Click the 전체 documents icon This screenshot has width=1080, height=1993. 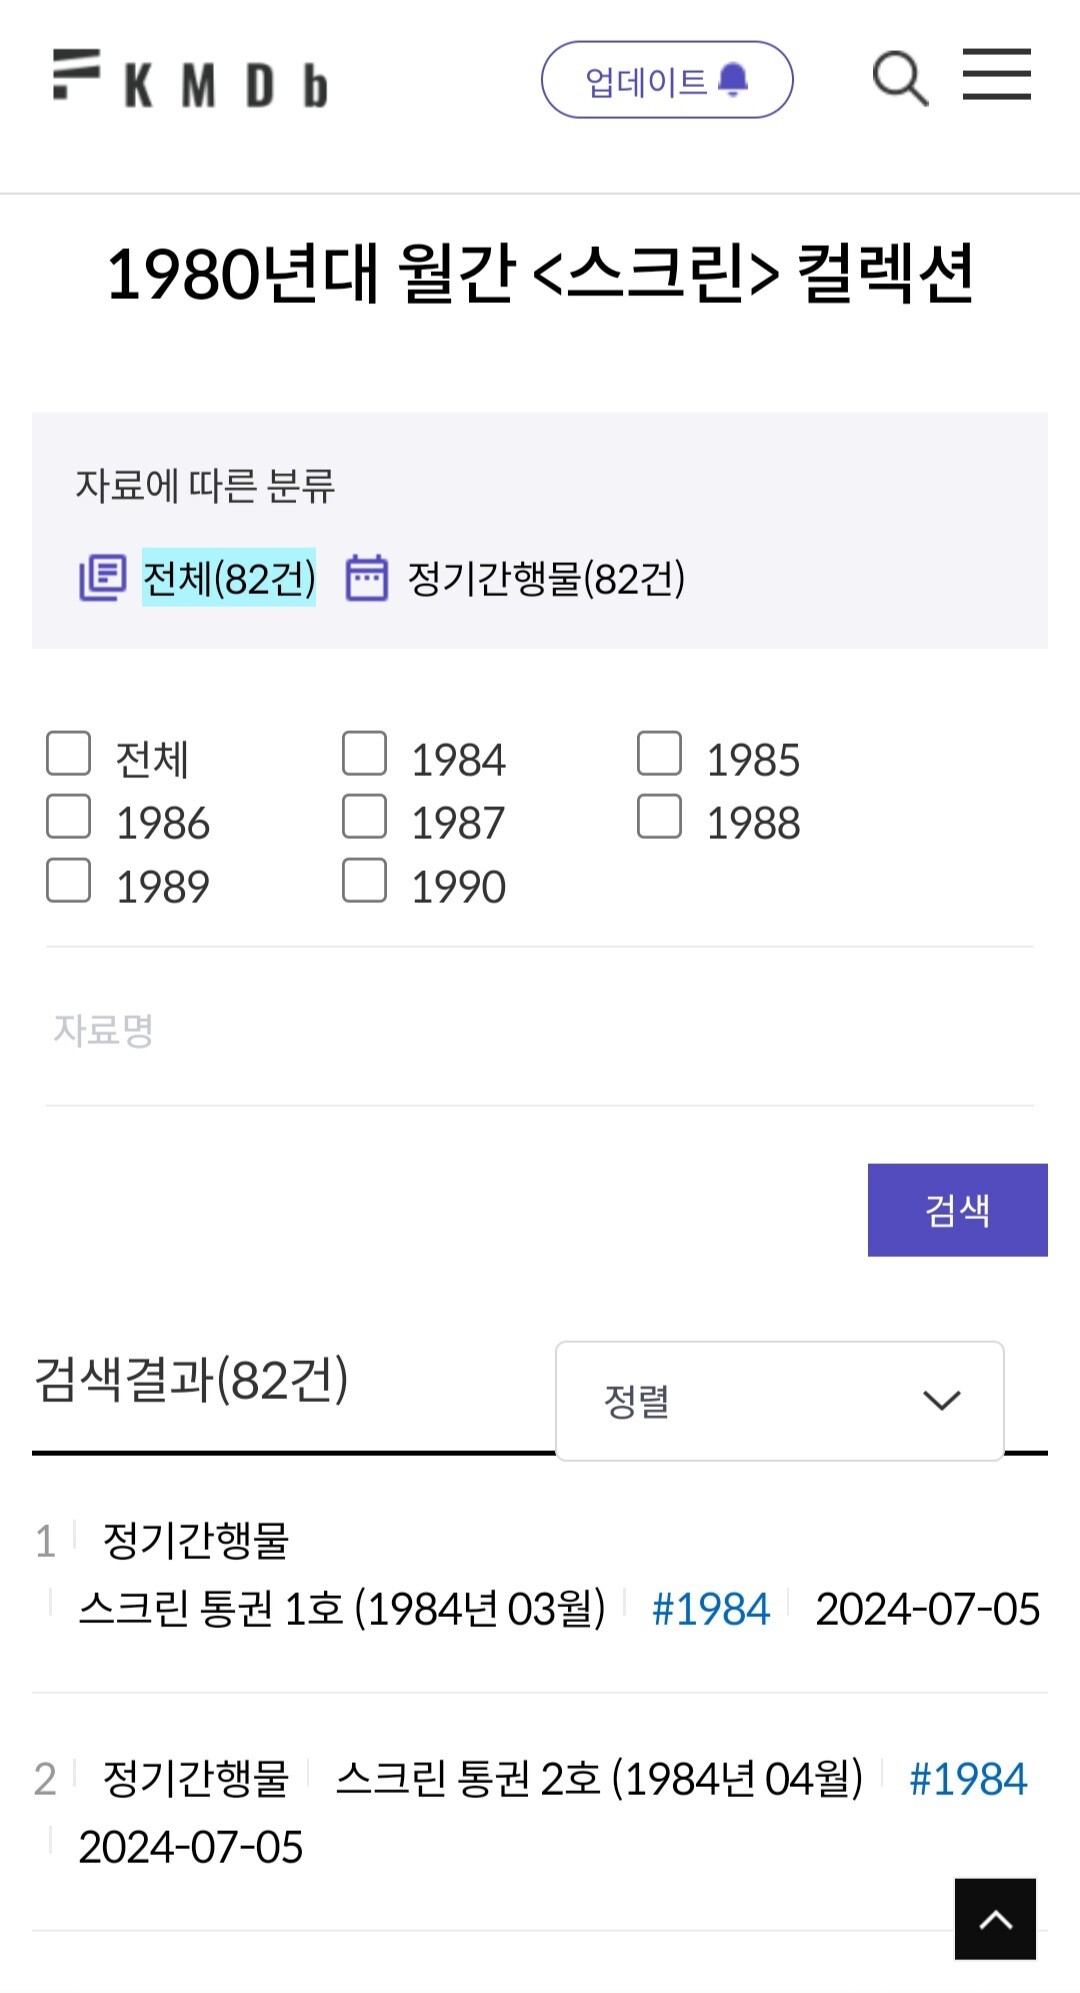coord(102,578)
